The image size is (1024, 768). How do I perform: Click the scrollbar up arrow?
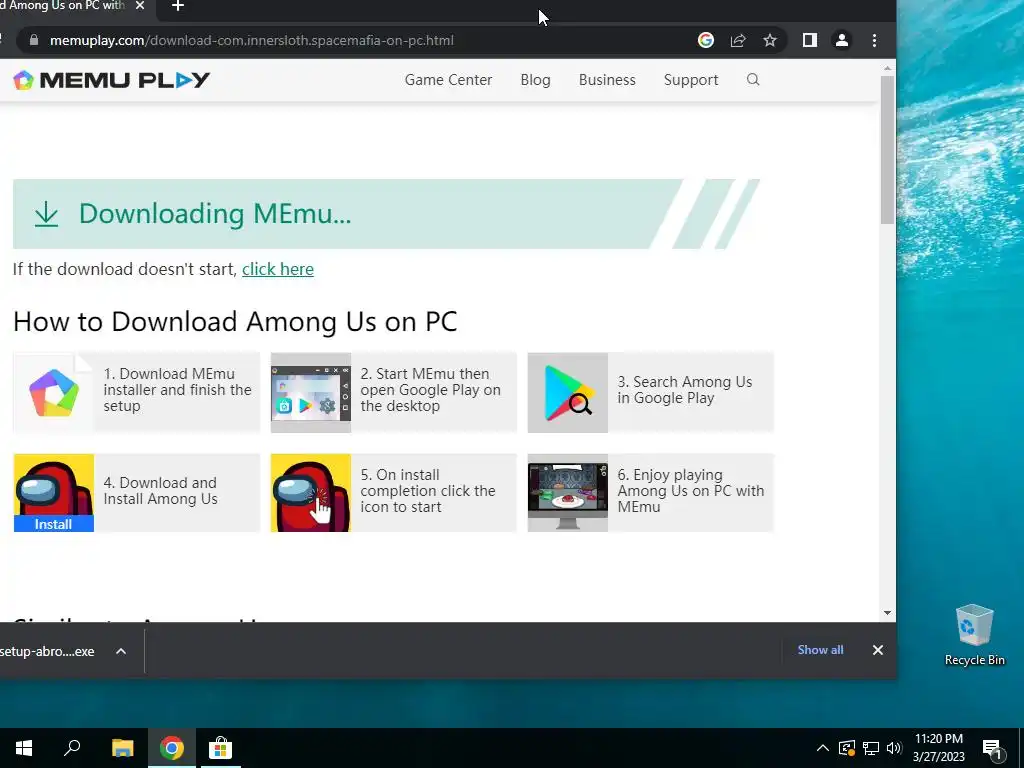[x=888, y=68]
